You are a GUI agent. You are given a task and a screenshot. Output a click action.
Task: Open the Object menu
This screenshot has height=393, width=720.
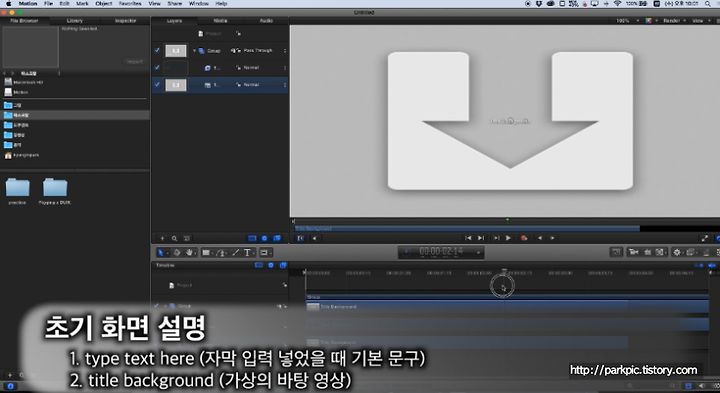[104, 3]
